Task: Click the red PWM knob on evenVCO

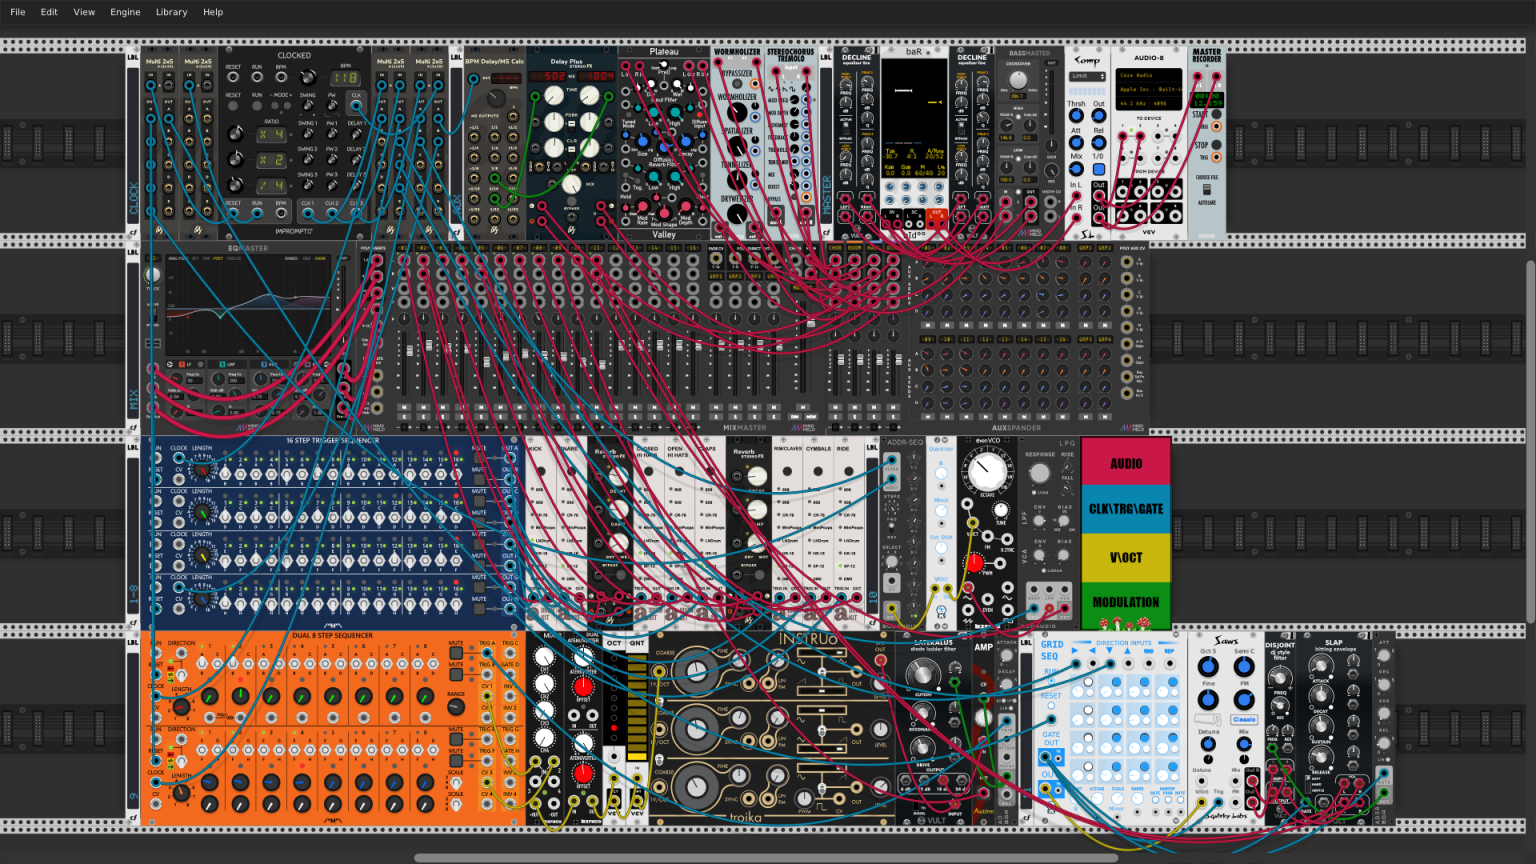Action: [974, 563]
